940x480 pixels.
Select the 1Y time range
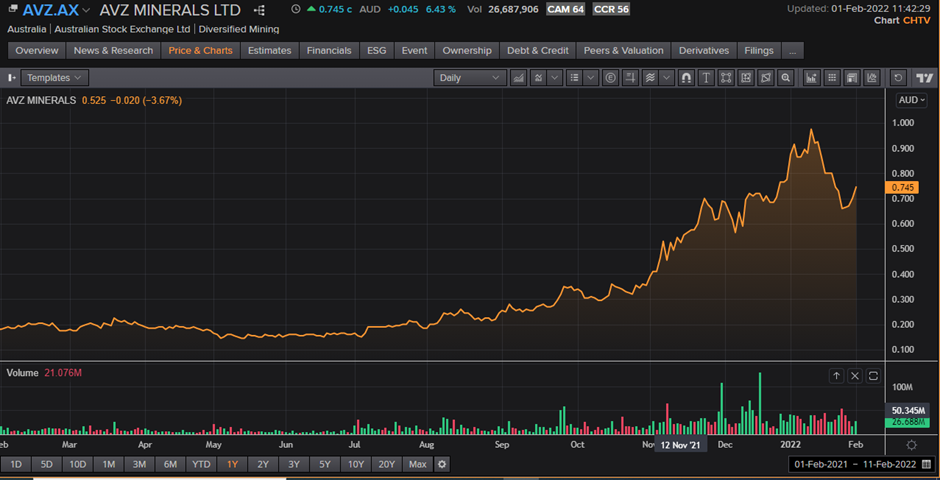[x=232, y=464]
